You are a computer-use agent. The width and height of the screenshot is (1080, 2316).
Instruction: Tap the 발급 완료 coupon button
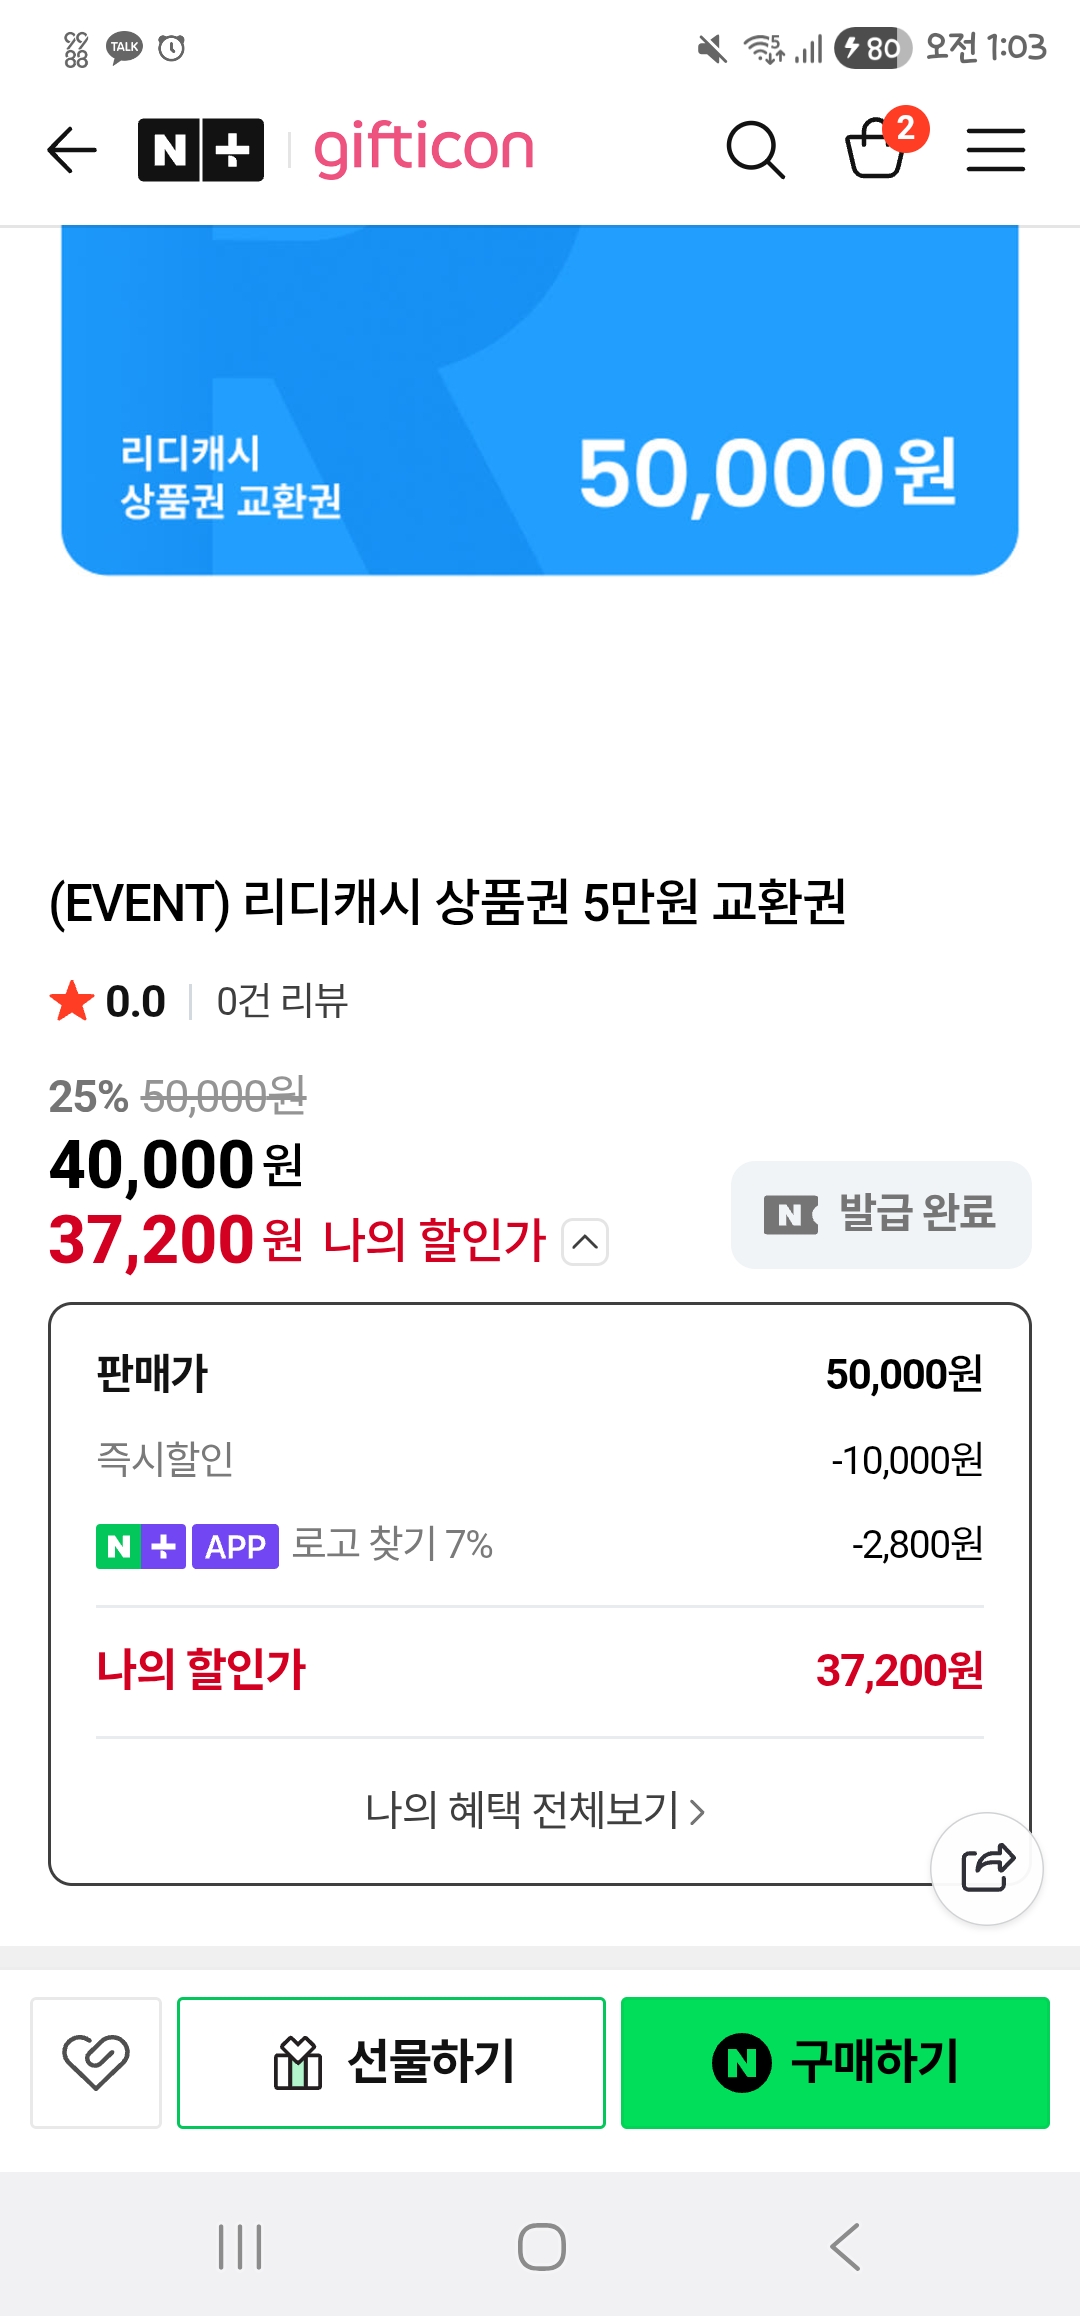(x=881, y=1214)
